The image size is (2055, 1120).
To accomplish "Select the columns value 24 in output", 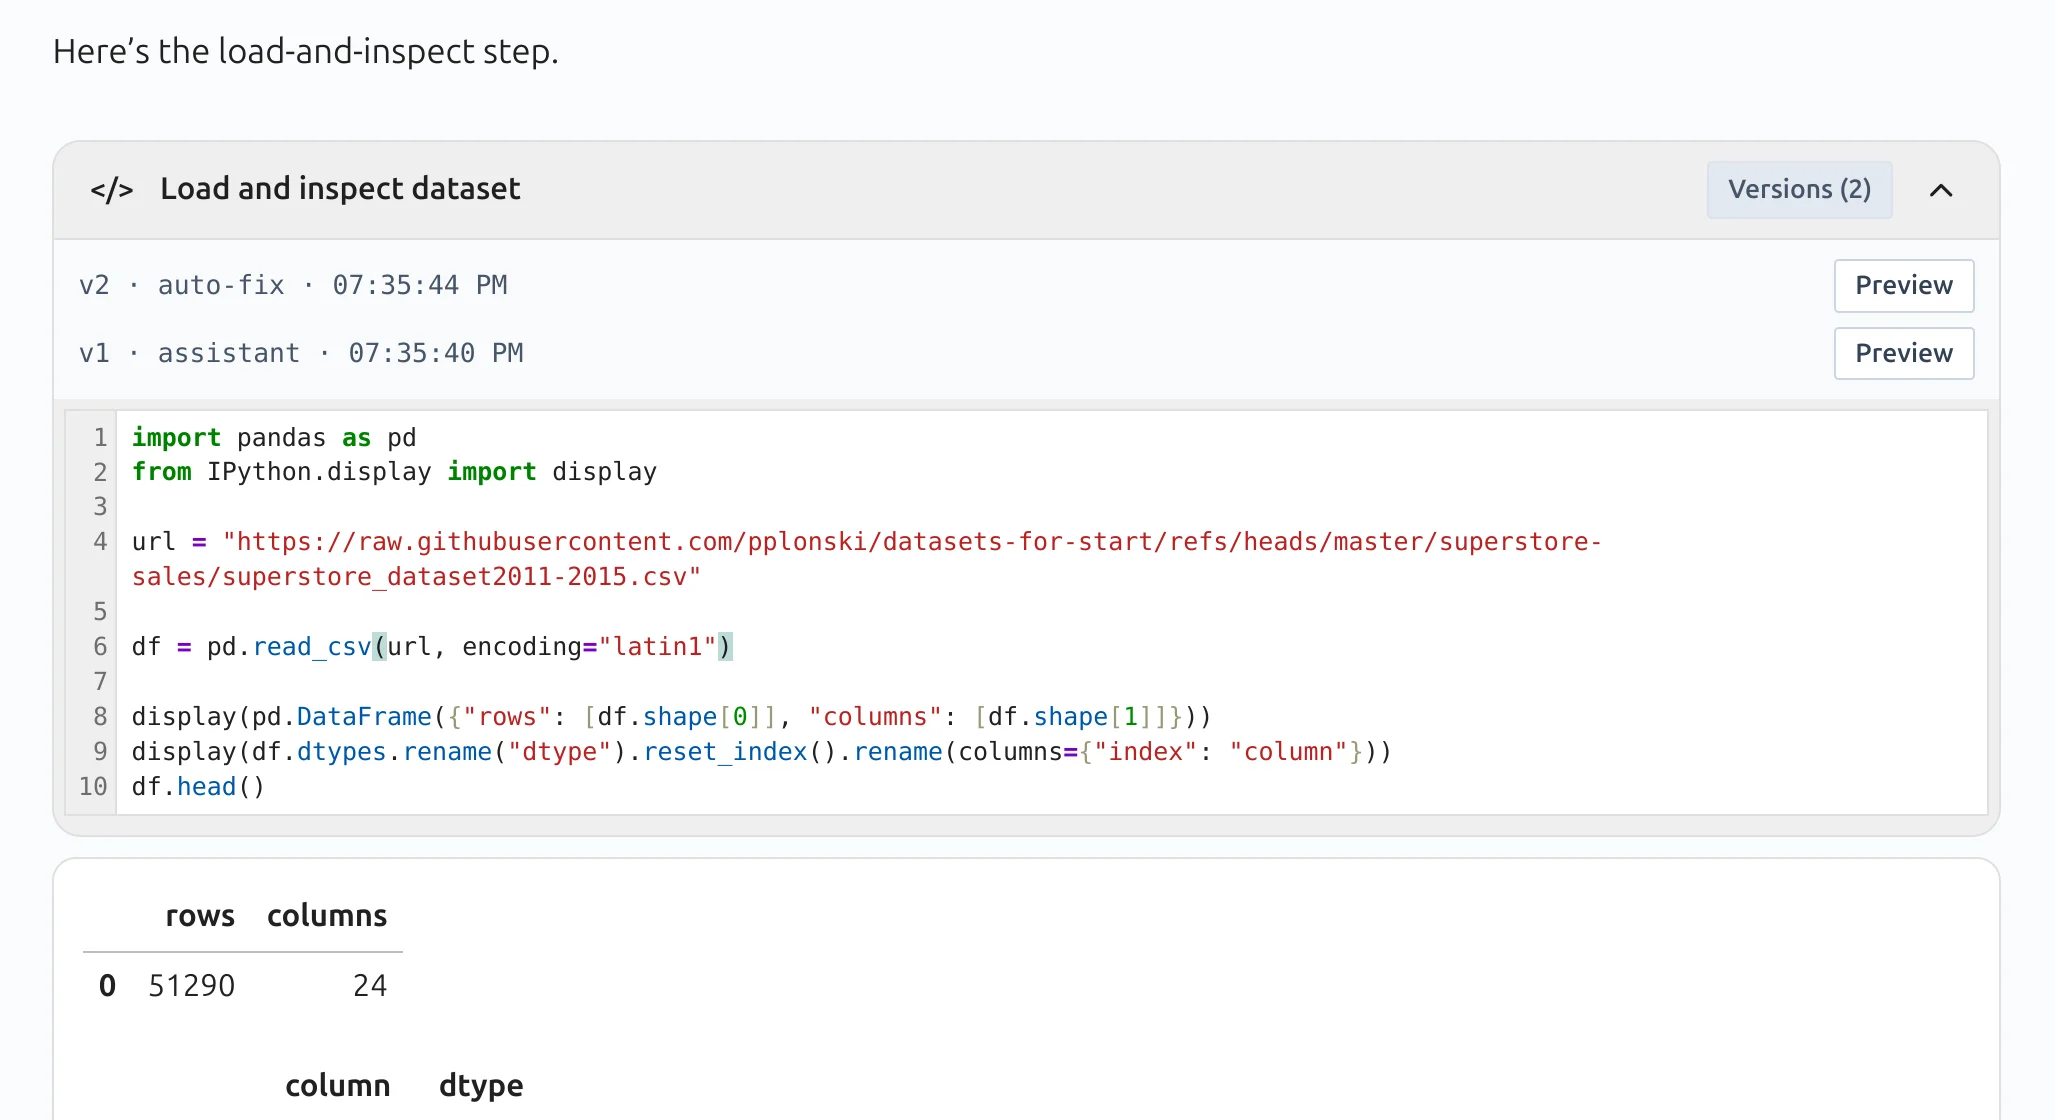I will point(369,984).
